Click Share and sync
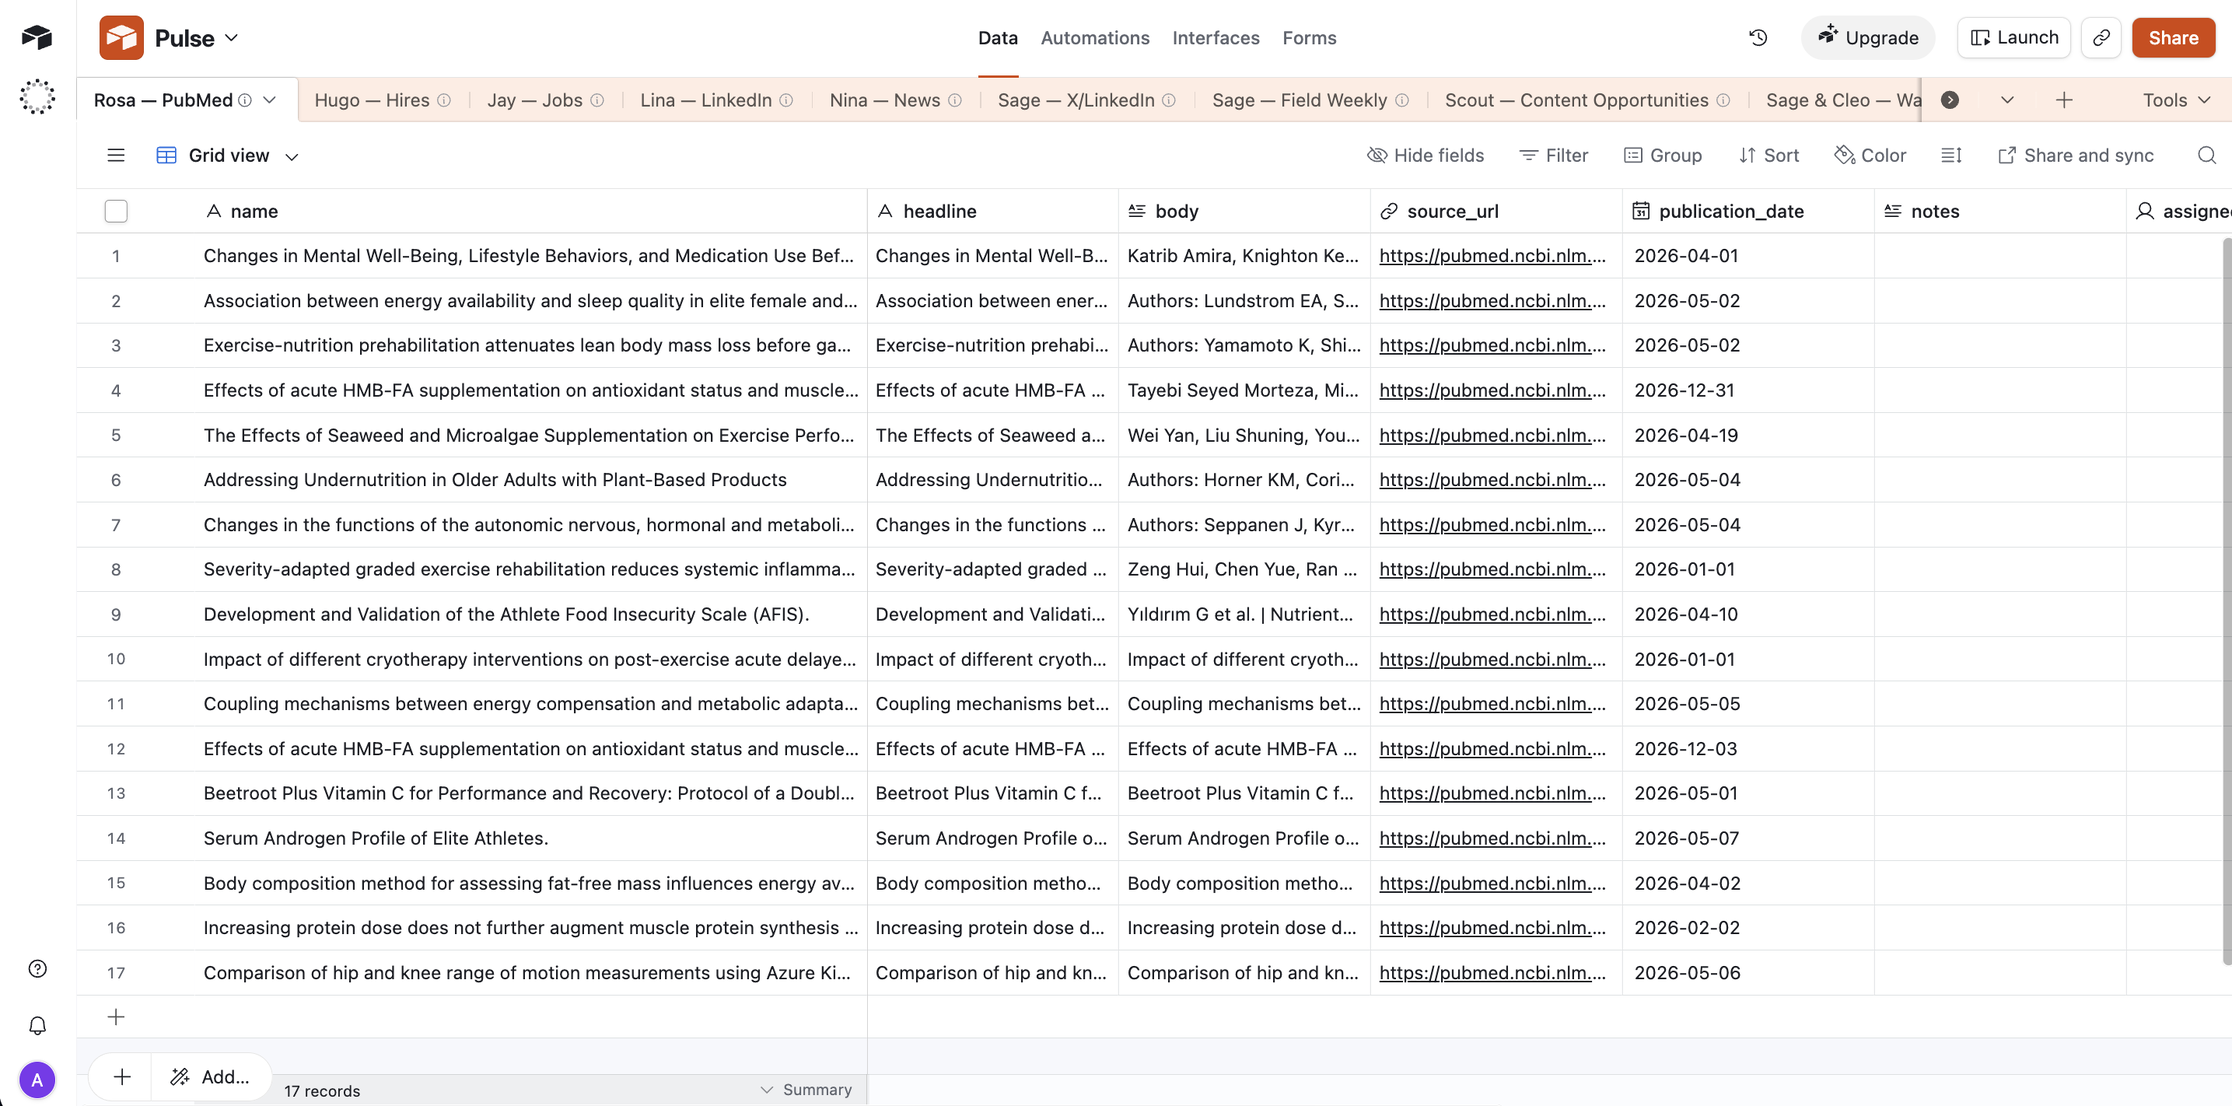This screenshot has width=2232, height=1106. click(2075, 155)
